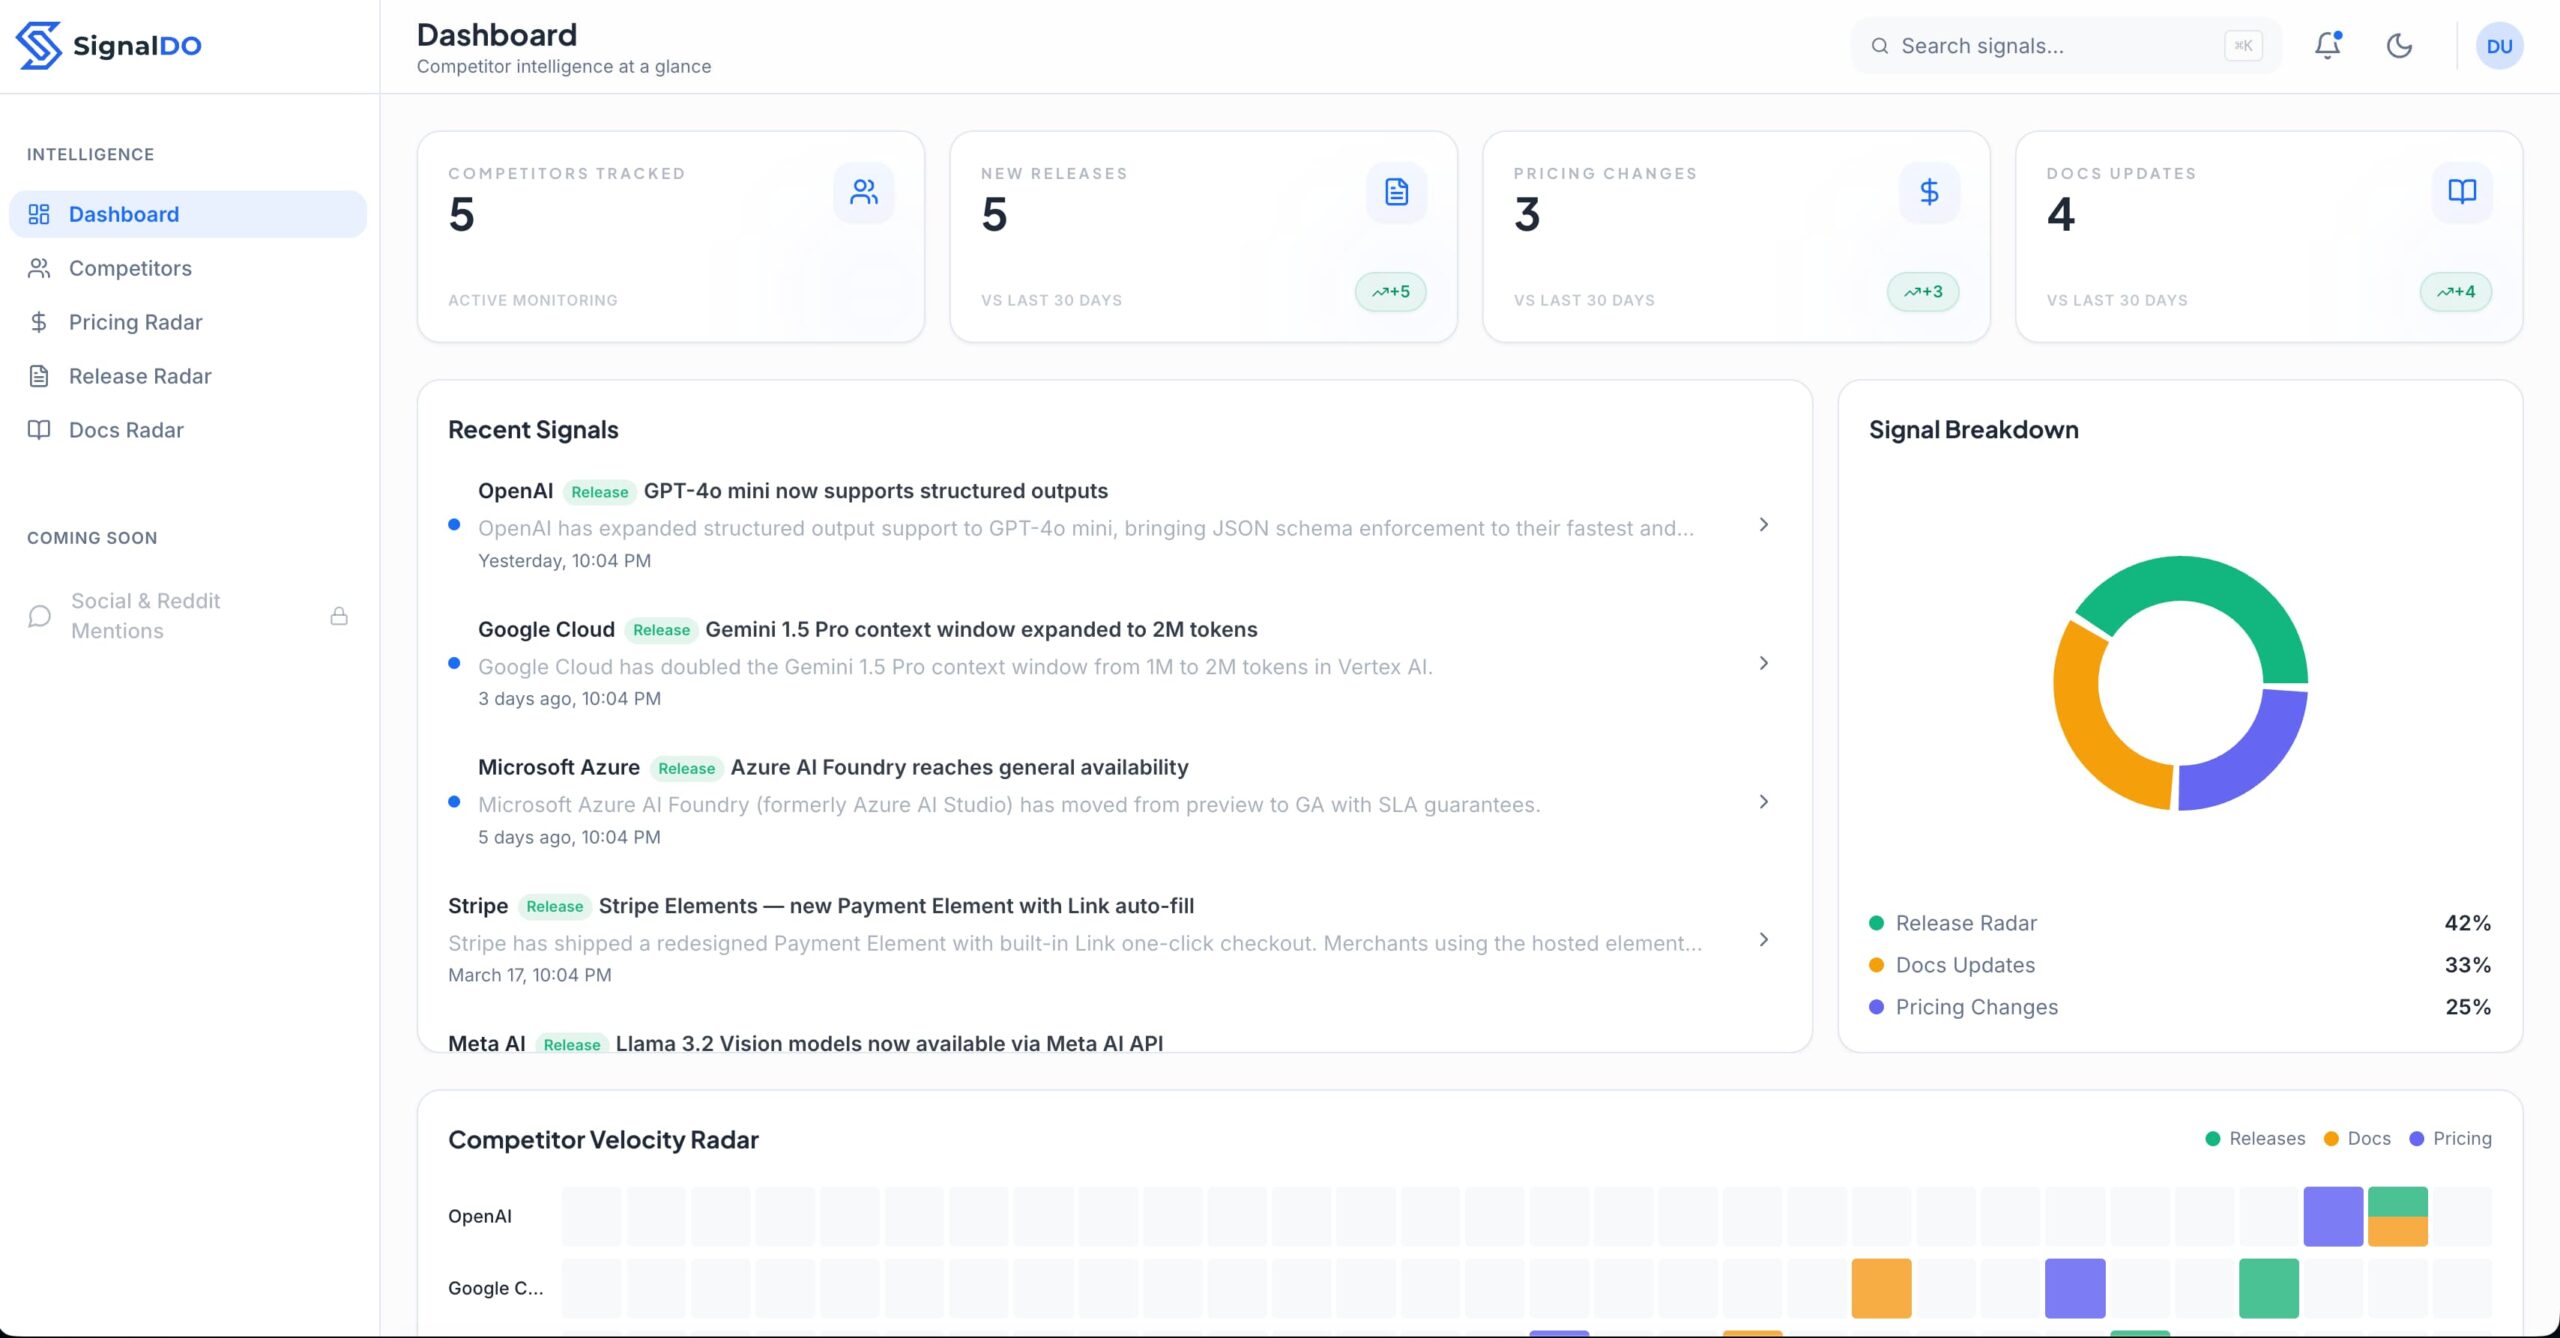Toggle dark mode with the moon icon
The image size is (2560, 1338).
point(2399,45)
